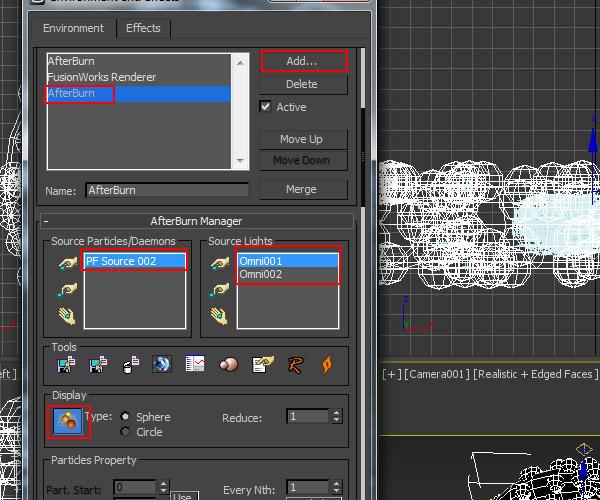Click the pick light icon in Source Lights
The height and width of the screenshot is (500, 600).
(220, 263)
